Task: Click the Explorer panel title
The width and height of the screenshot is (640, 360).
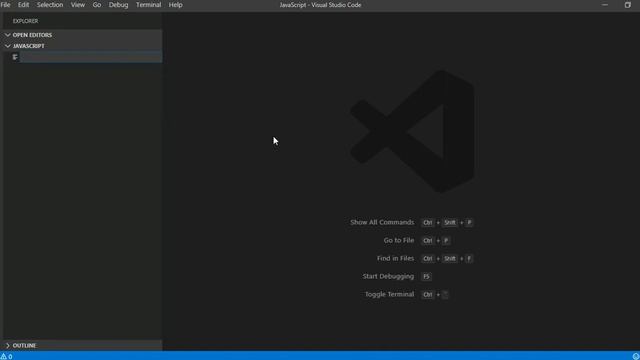Action: [x=25, y=21]
